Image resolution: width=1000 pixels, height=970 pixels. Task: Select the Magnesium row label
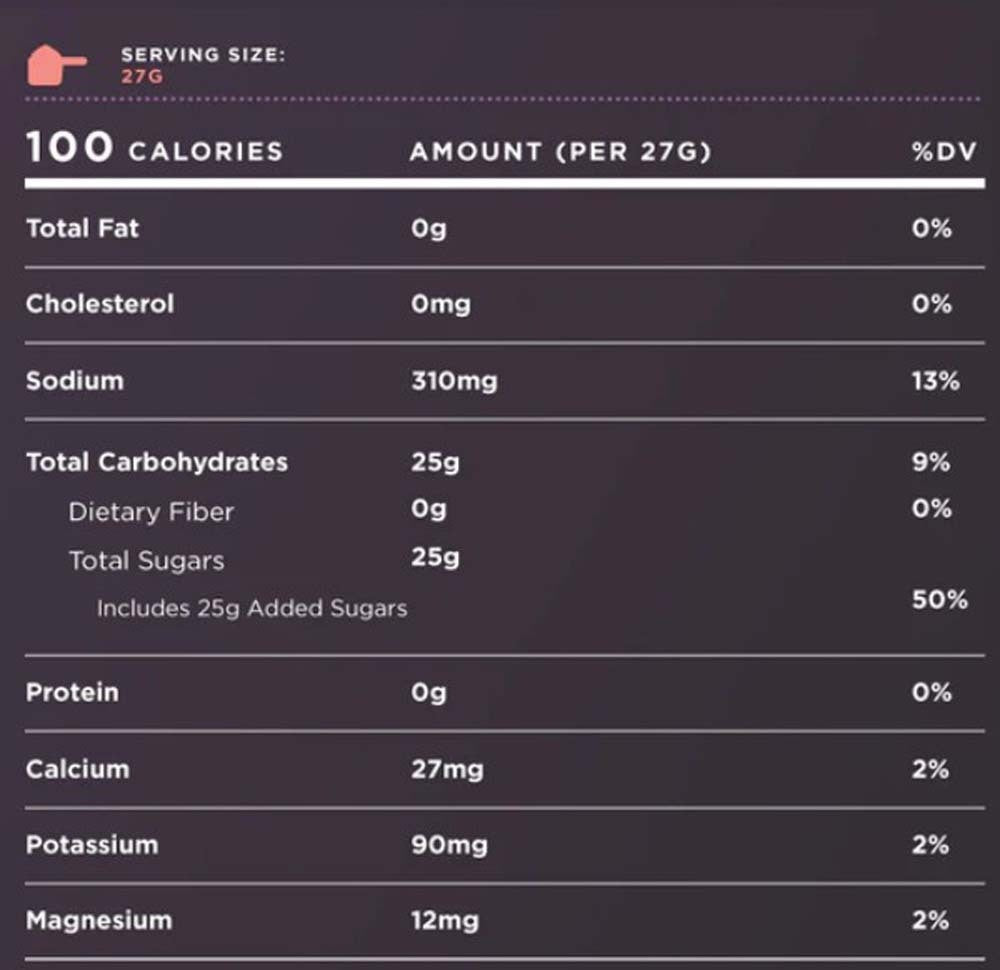99,920
